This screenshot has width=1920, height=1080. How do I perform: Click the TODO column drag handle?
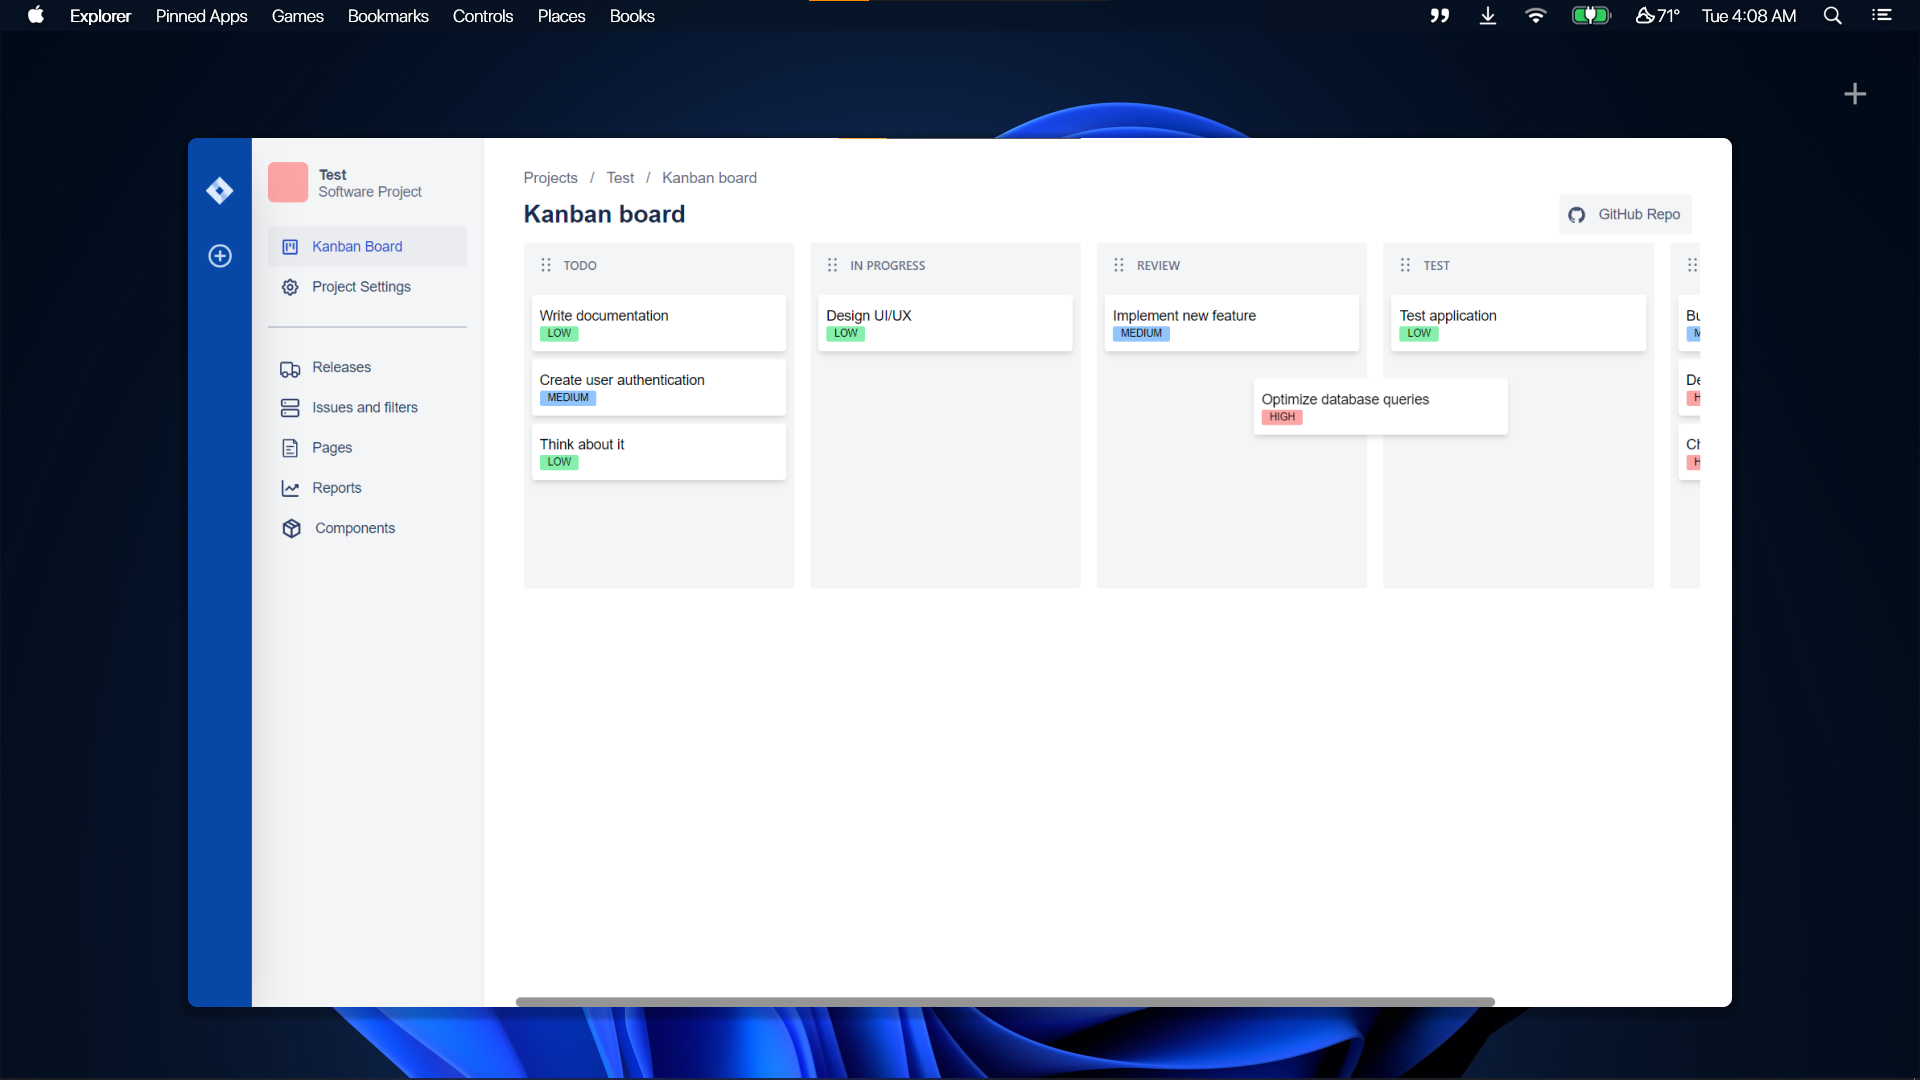[546, 265]
